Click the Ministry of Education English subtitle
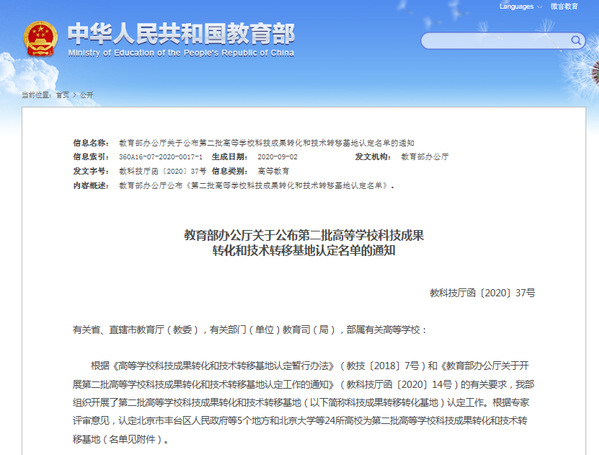 pos(181,53)
